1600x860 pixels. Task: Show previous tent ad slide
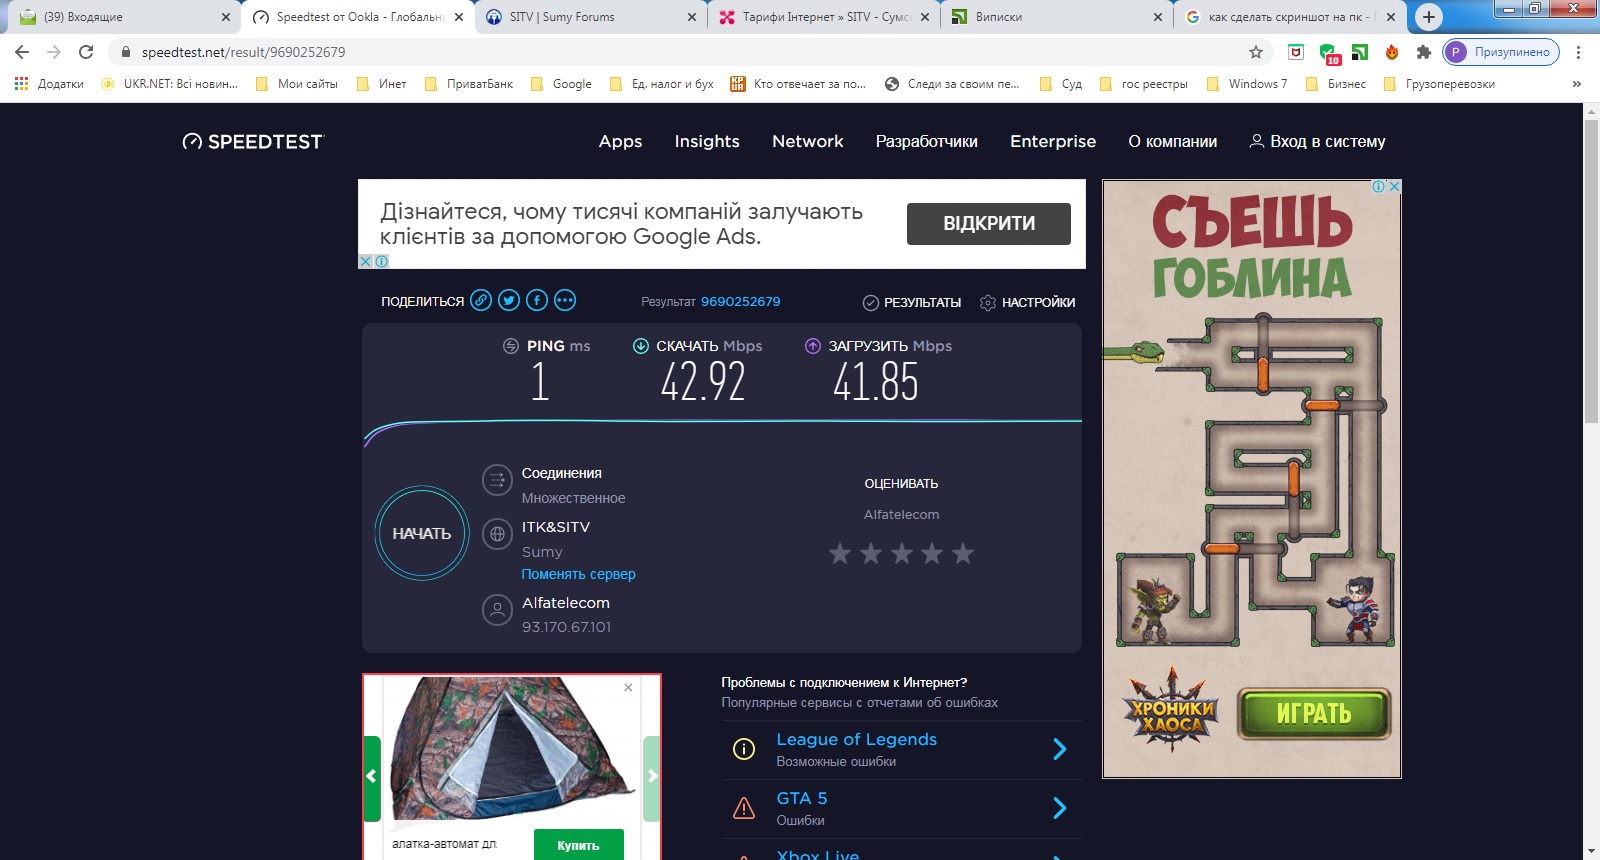tap(372, 777)
